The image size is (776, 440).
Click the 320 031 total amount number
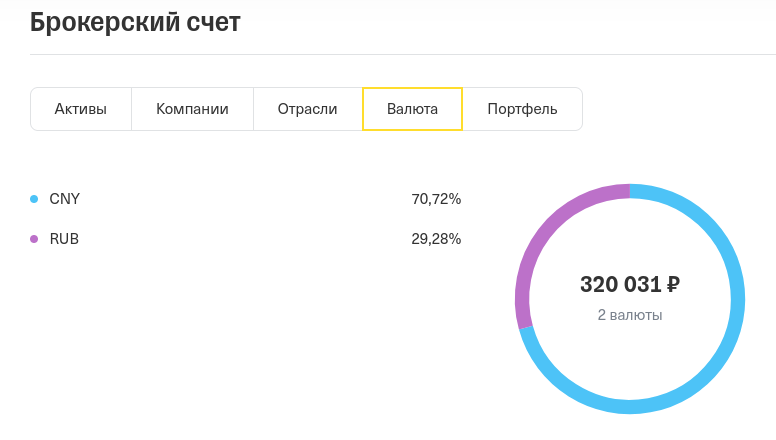(620, 285)
